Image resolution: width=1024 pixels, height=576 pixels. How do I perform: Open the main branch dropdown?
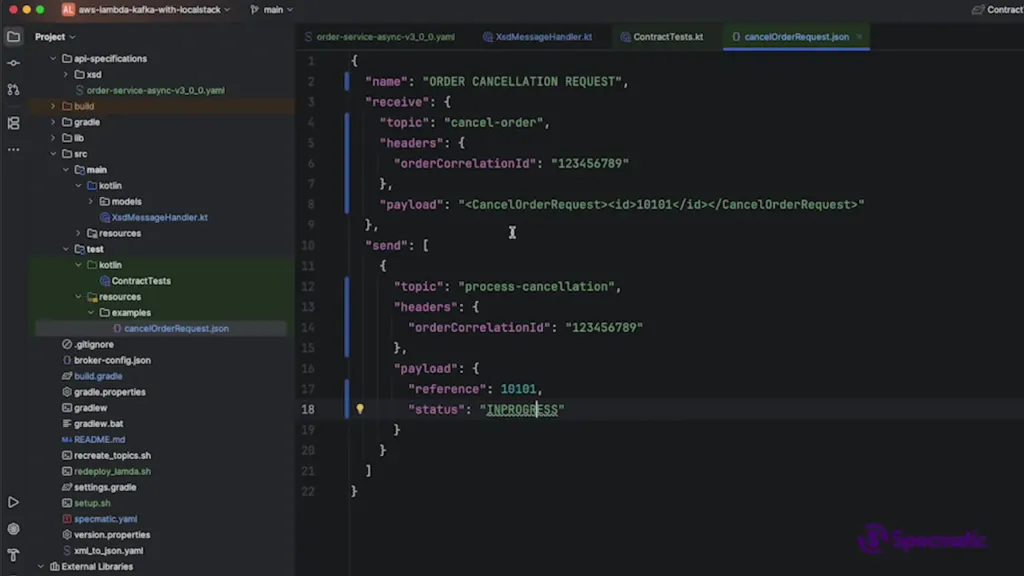click(x=272, y=9)
